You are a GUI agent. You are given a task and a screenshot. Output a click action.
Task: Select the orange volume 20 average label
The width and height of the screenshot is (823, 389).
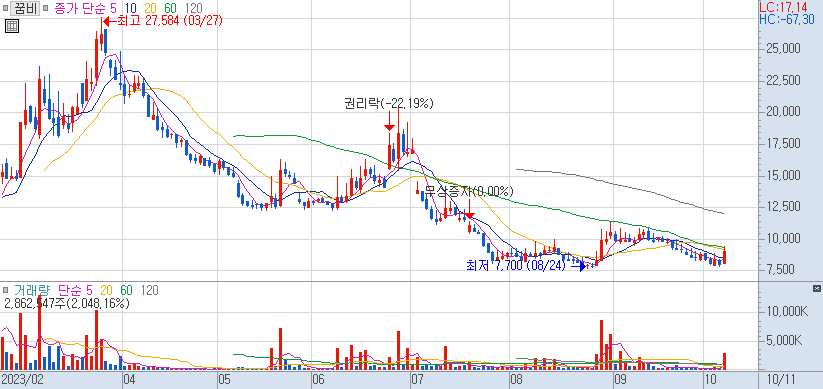(x=108, y=290)
